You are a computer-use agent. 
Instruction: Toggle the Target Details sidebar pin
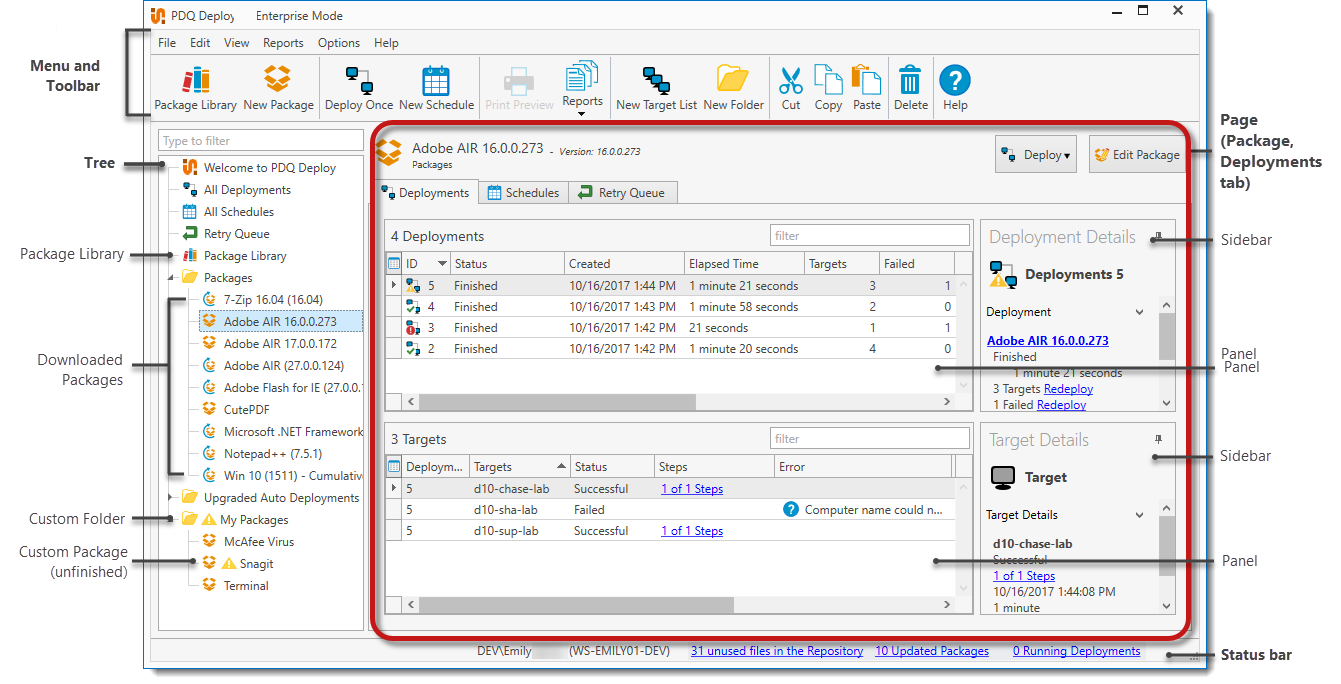coord(1158,440)
